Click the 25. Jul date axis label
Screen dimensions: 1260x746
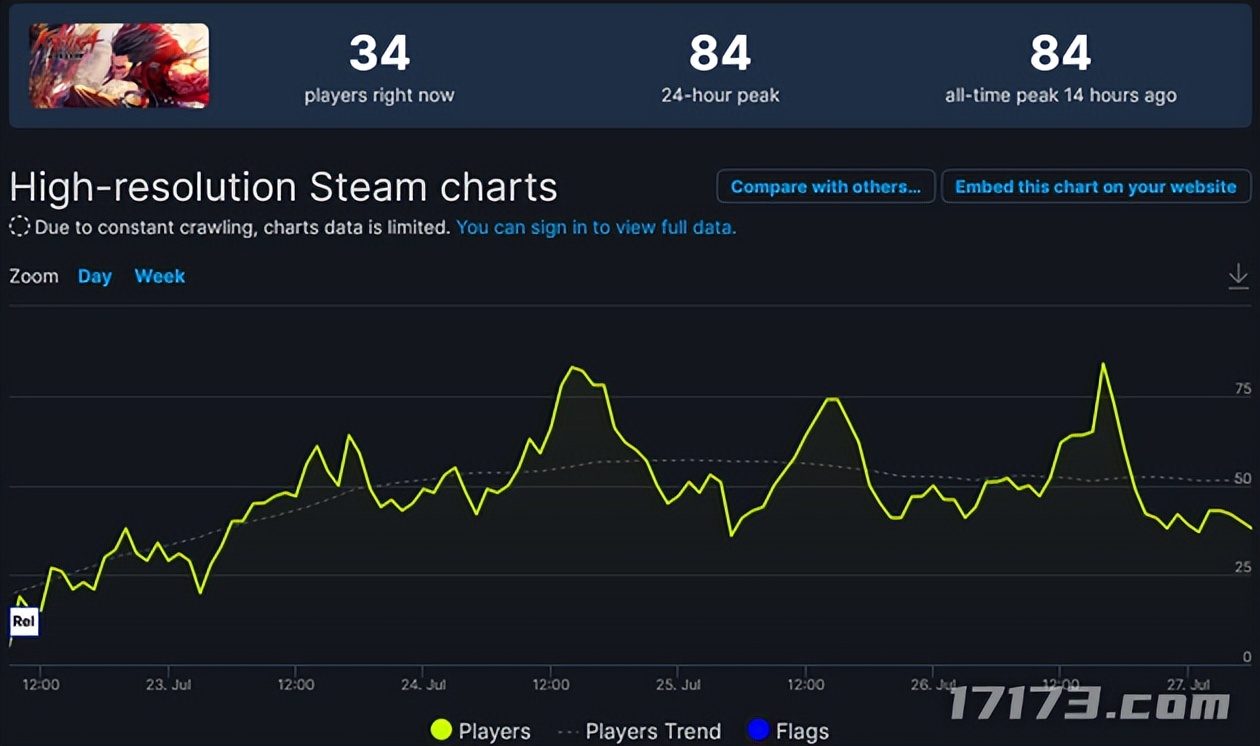click(679, 685)
